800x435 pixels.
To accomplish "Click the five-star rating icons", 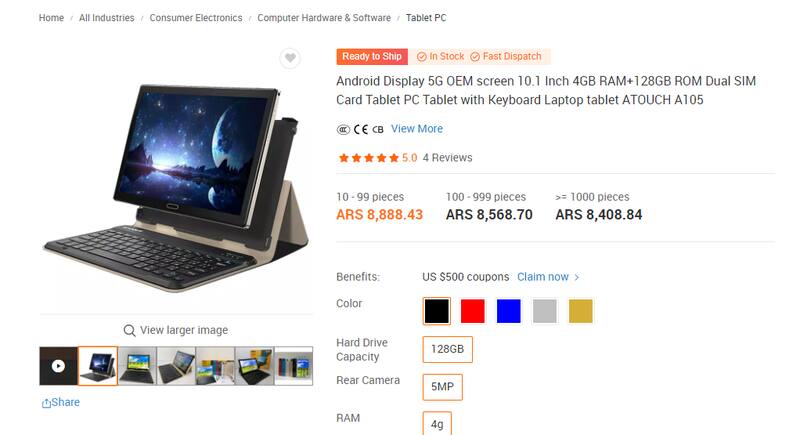I will [368, 158].
